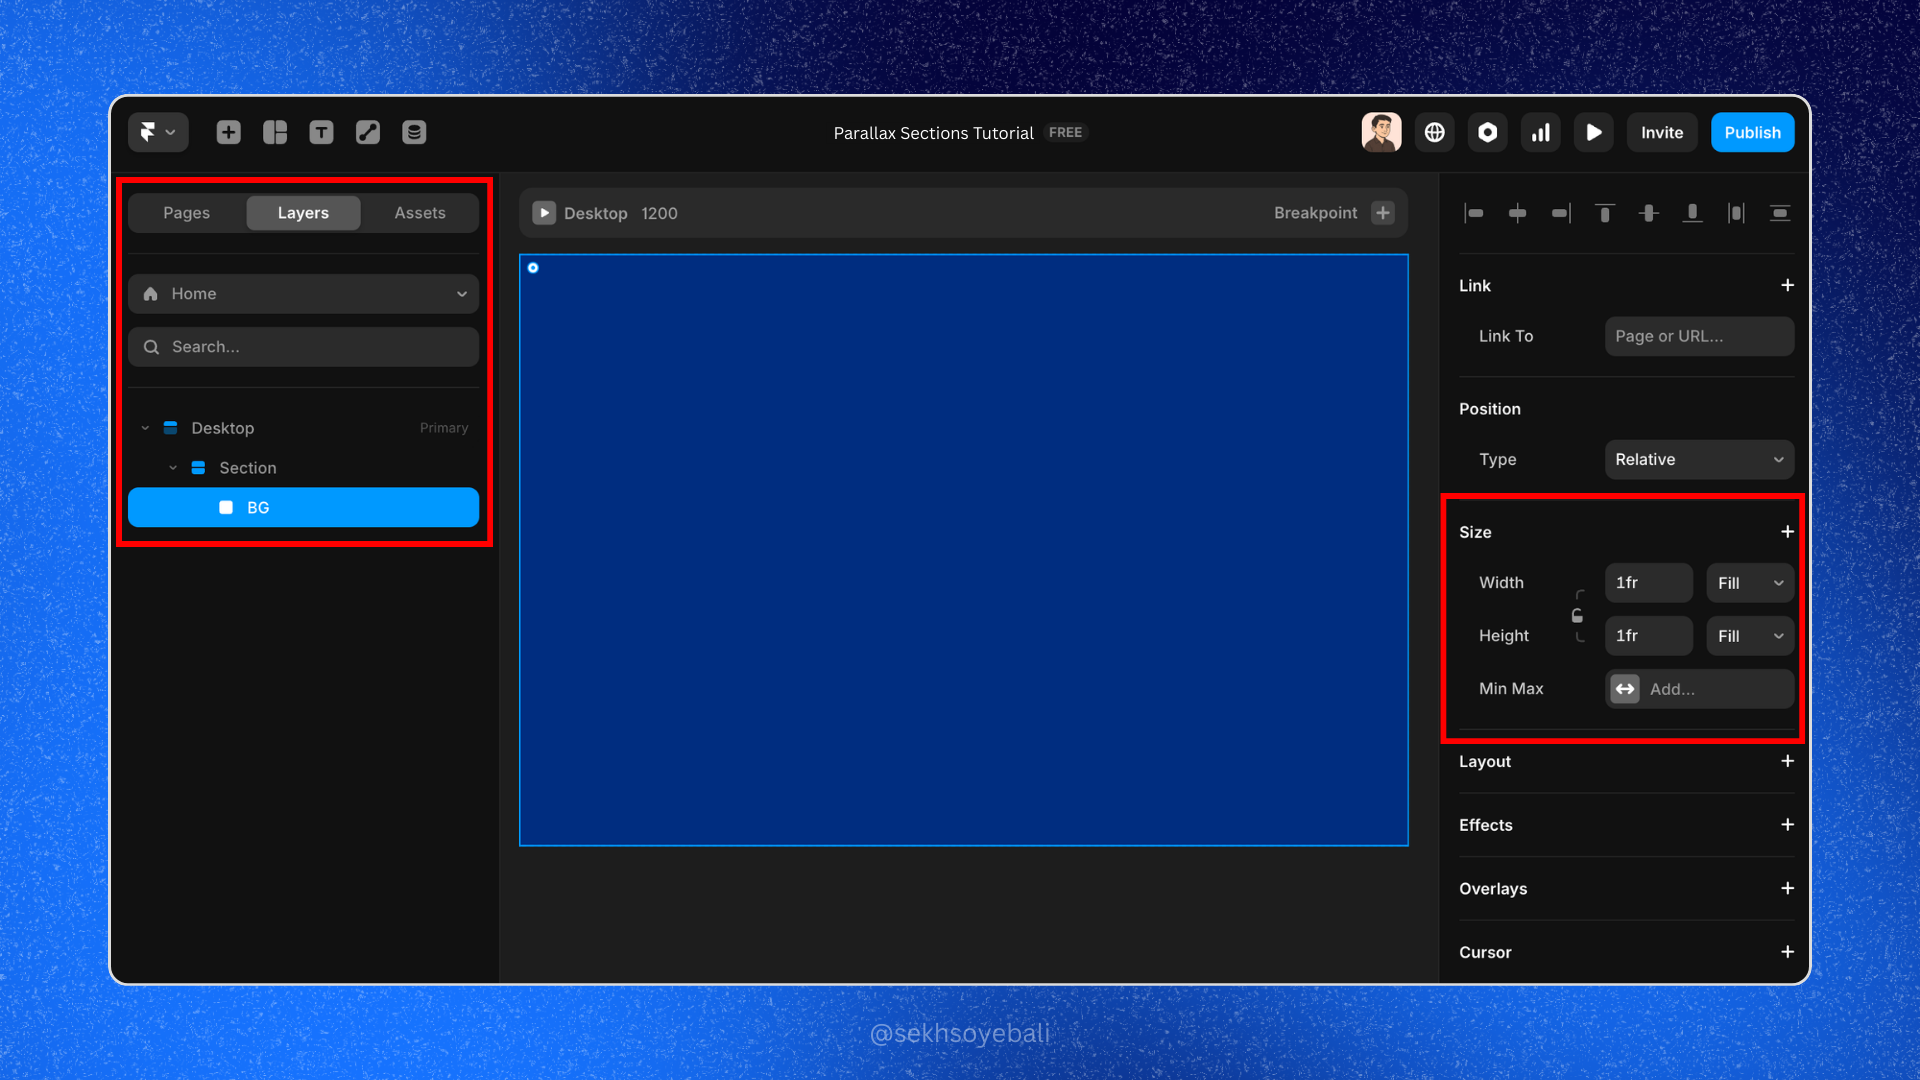Select the Text tool icon
This screenshot has height=1080, width=1920.
click(321, 132)
